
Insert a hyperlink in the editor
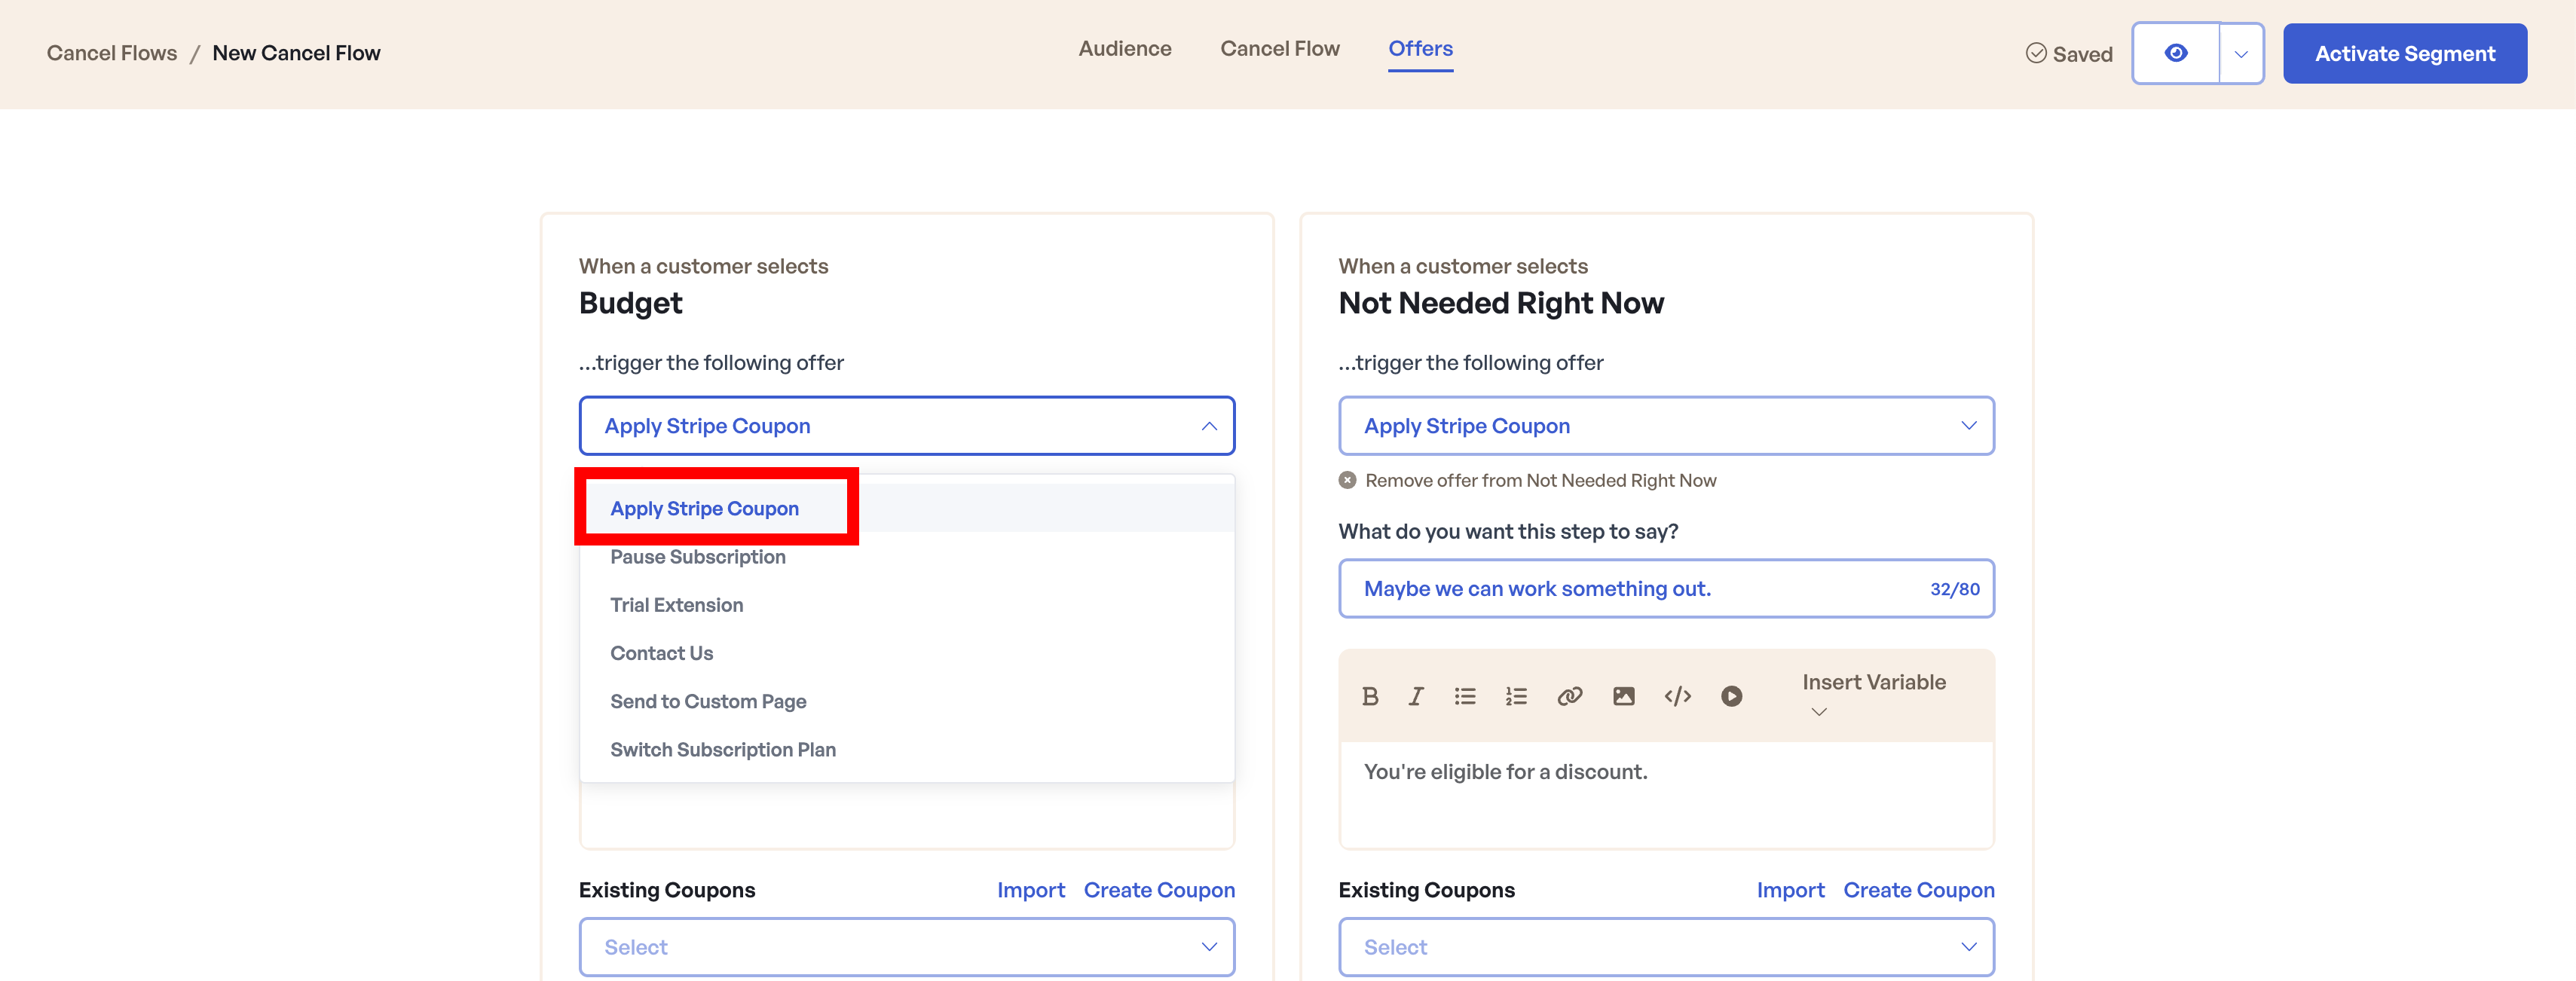point(1569,696)
